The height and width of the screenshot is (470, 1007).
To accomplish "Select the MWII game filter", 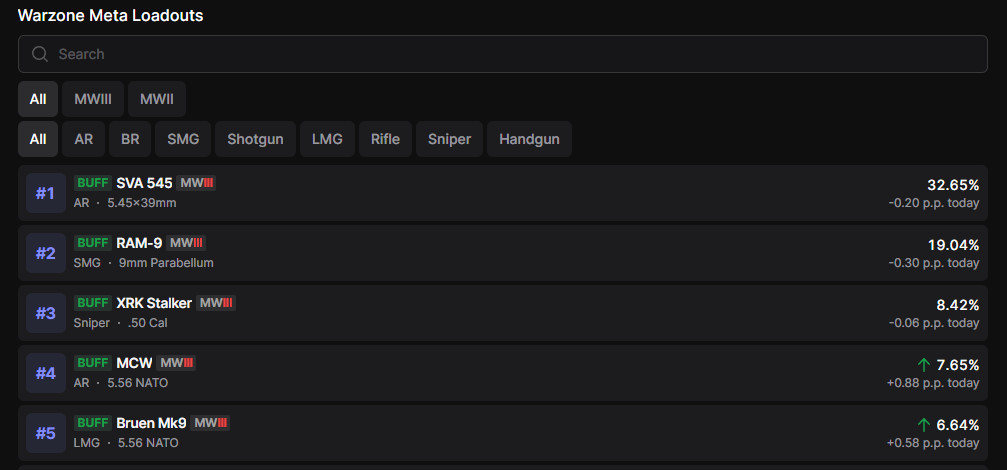I will click(156, 99).
